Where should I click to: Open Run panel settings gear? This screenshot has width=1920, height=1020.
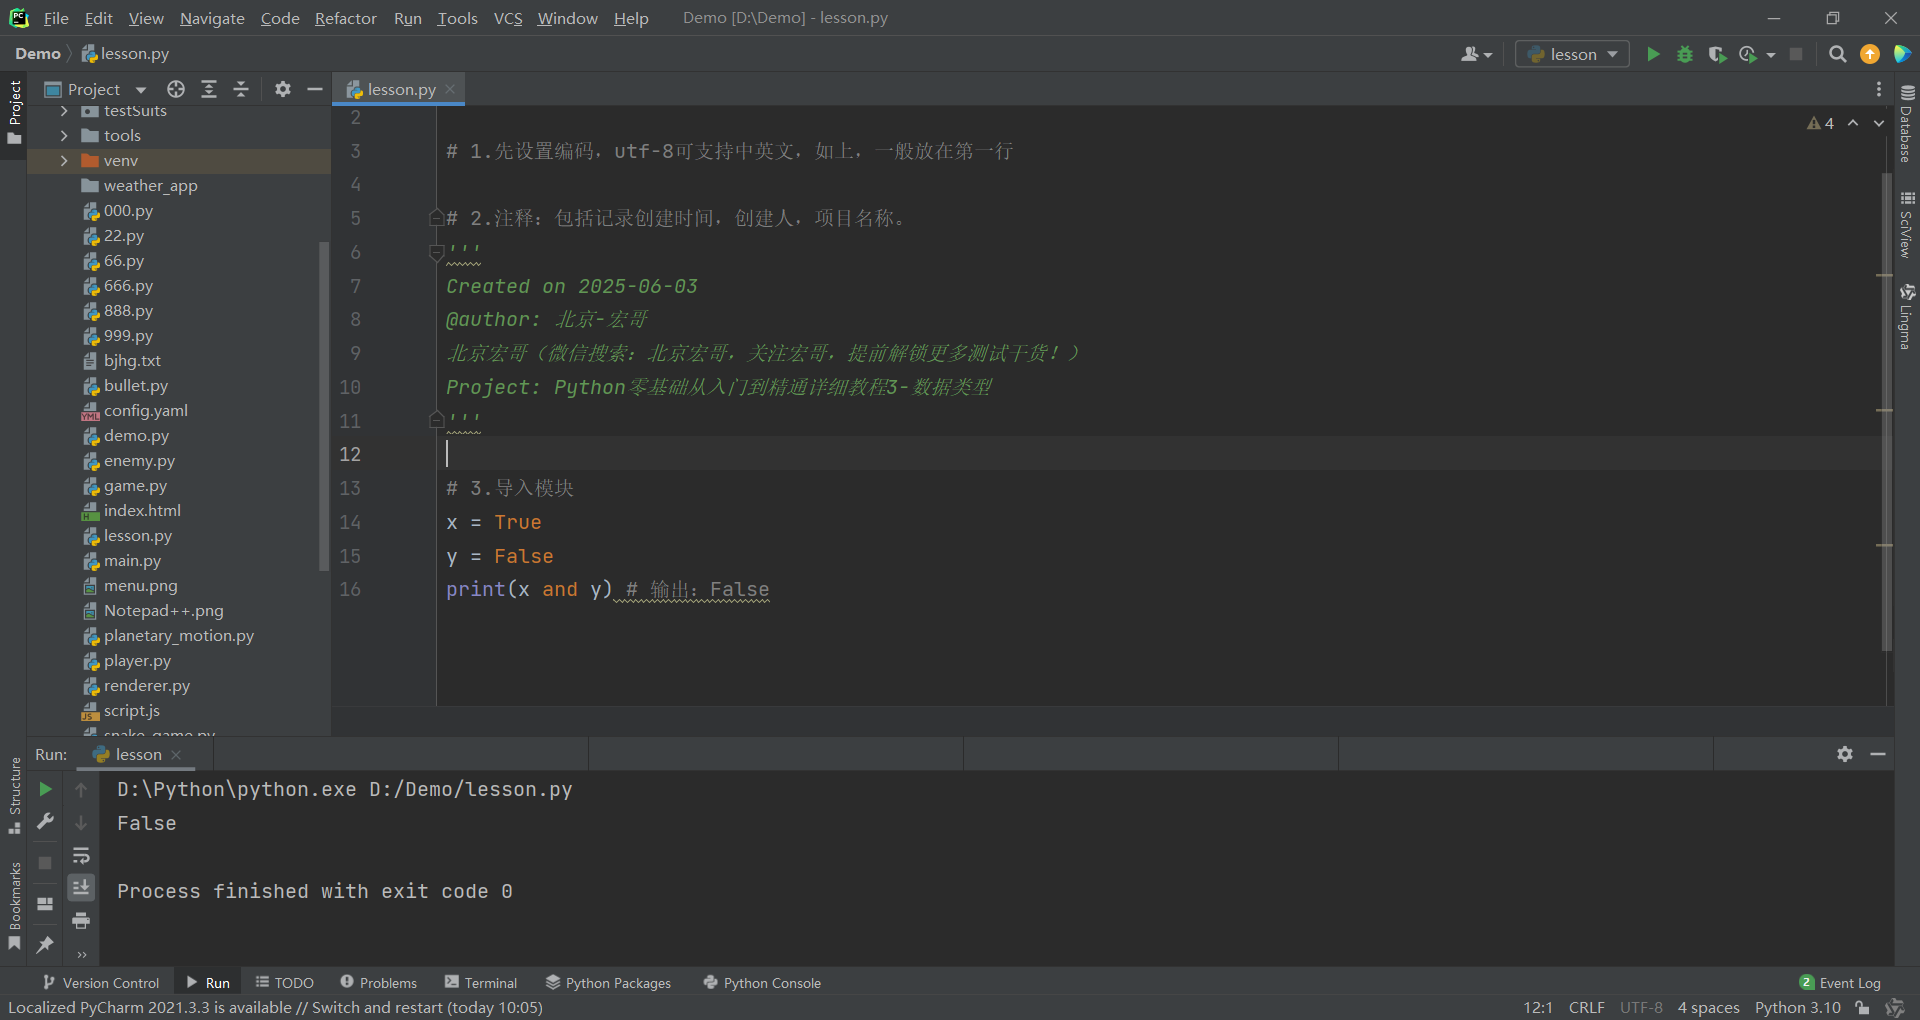tap(1845, 754)
